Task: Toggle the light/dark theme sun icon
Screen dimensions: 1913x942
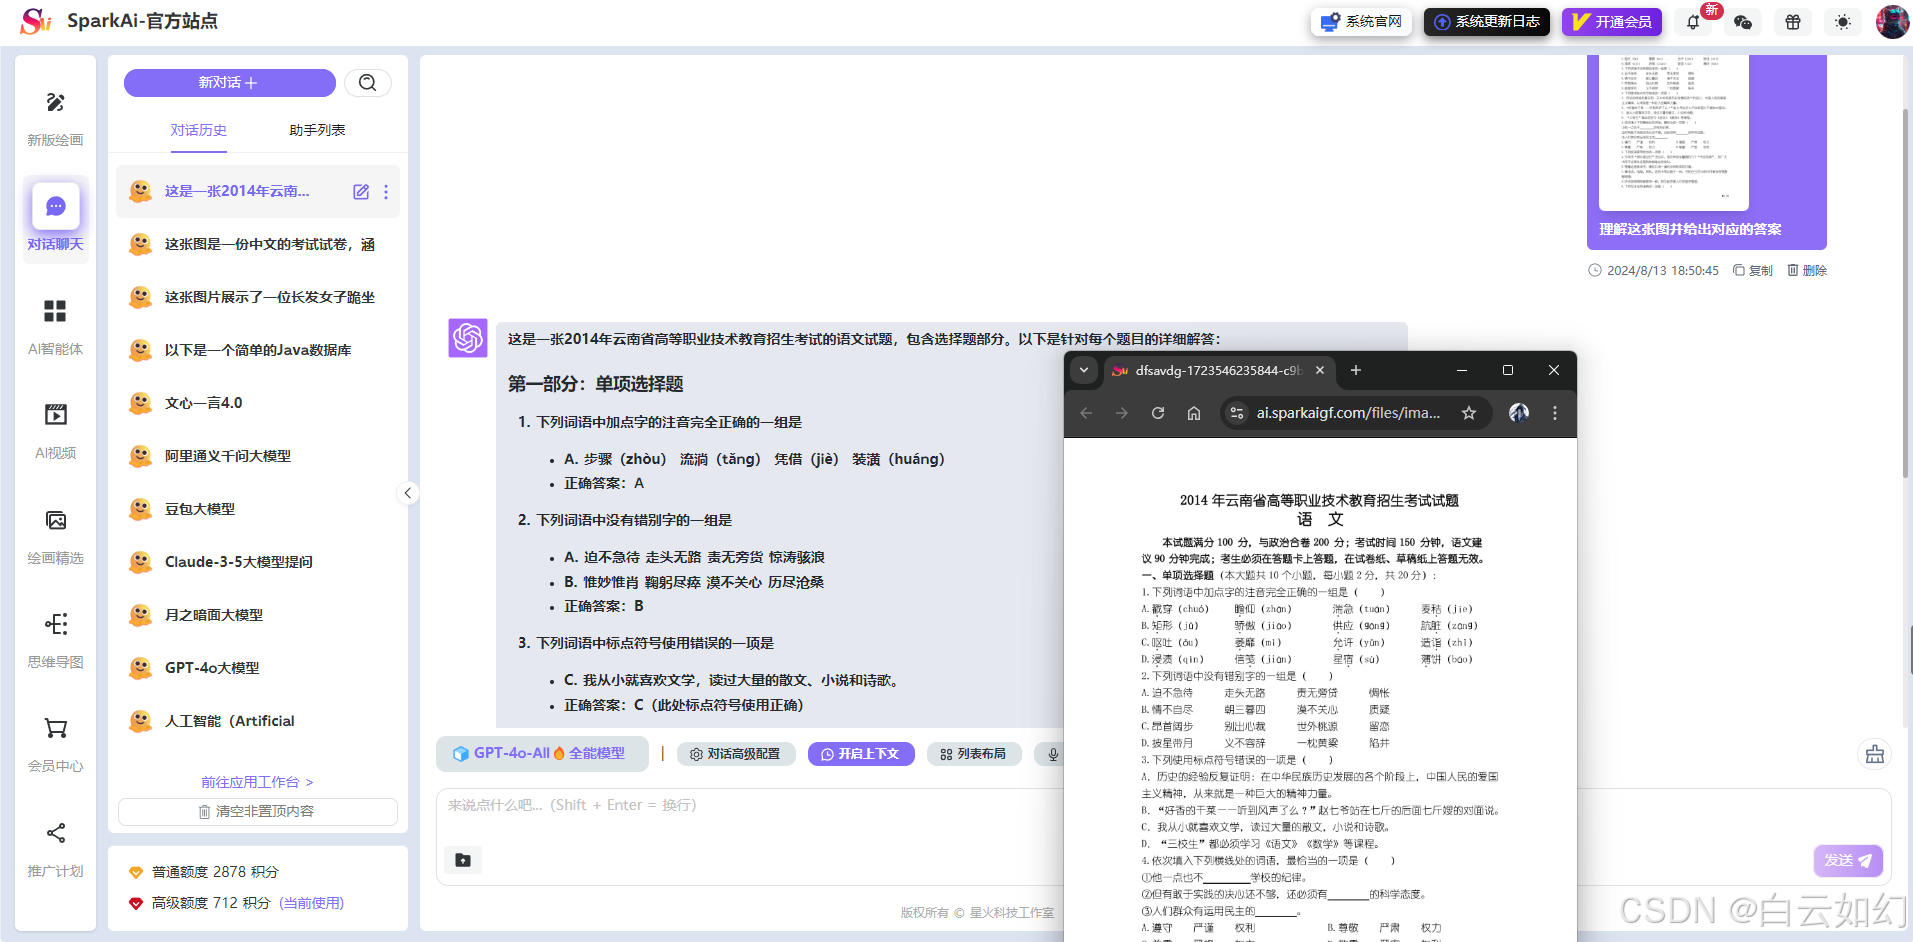Action: [x=1843, y=22]
